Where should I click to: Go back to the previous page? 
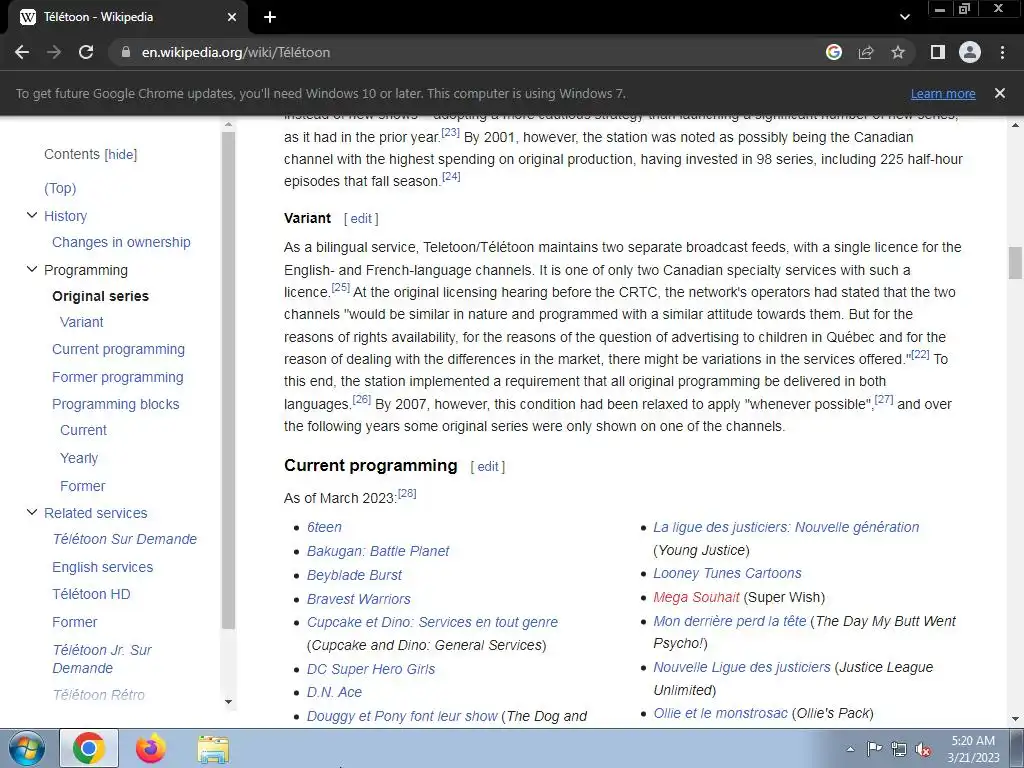pyautogui.click(x=22, y=52)
